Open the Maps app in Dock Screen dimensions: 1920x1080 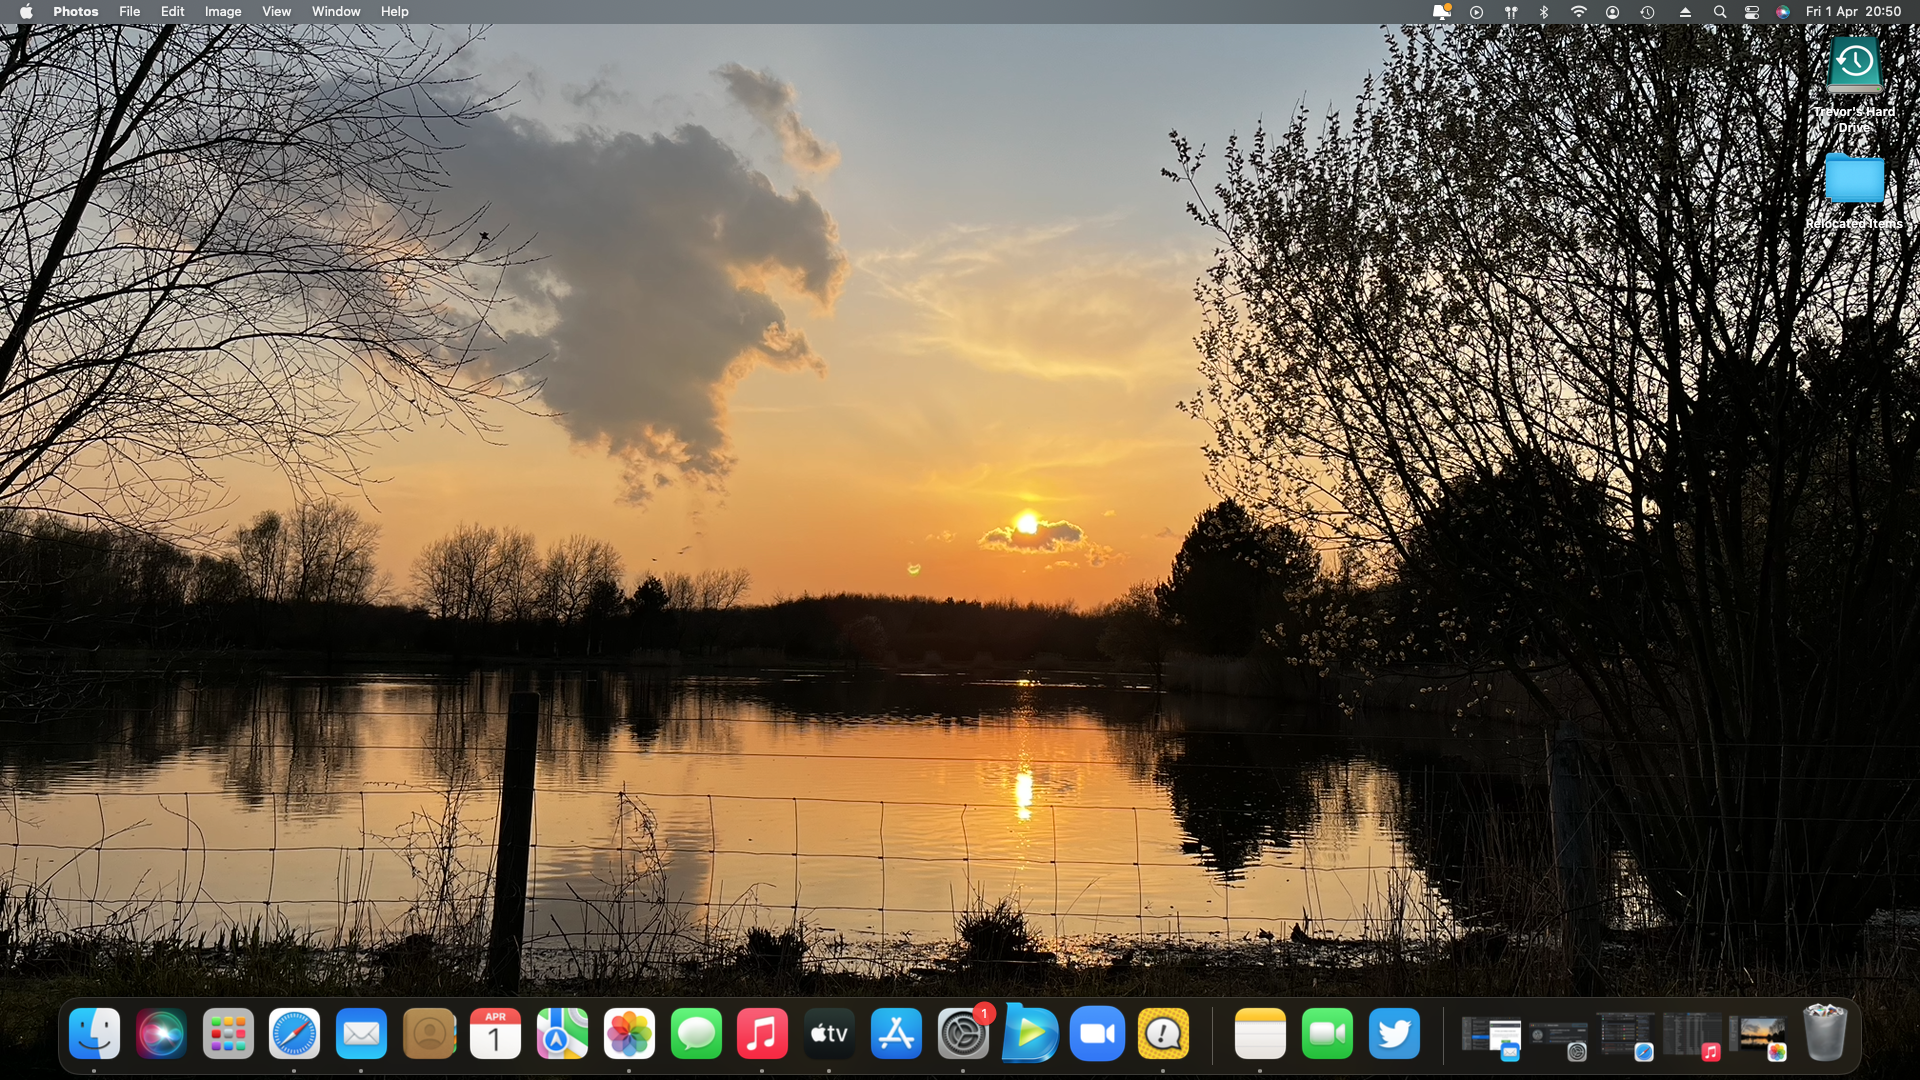click(562, 1034)
